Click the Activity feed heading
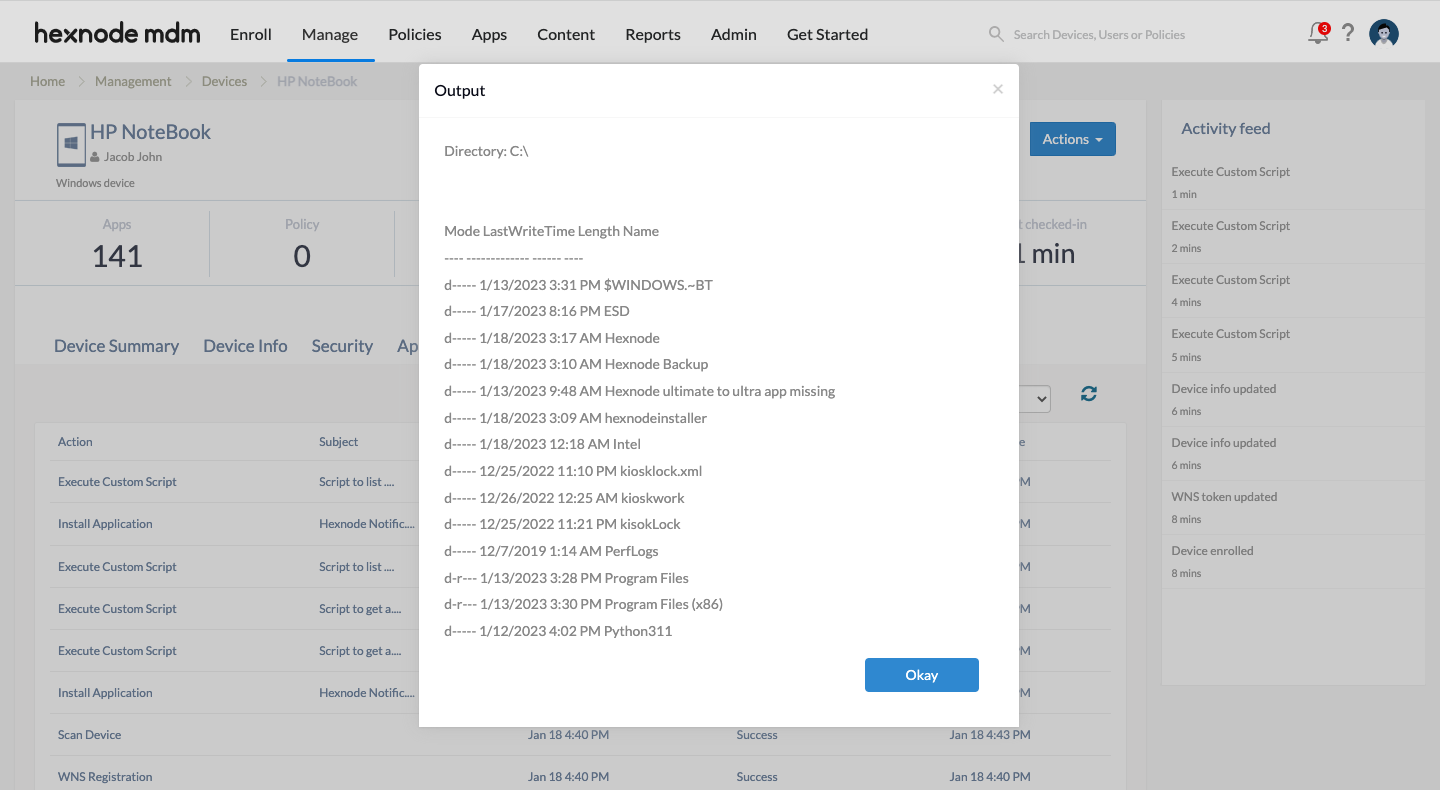Viewport: 1440px width, 790px height. [x=1226, y=128]
